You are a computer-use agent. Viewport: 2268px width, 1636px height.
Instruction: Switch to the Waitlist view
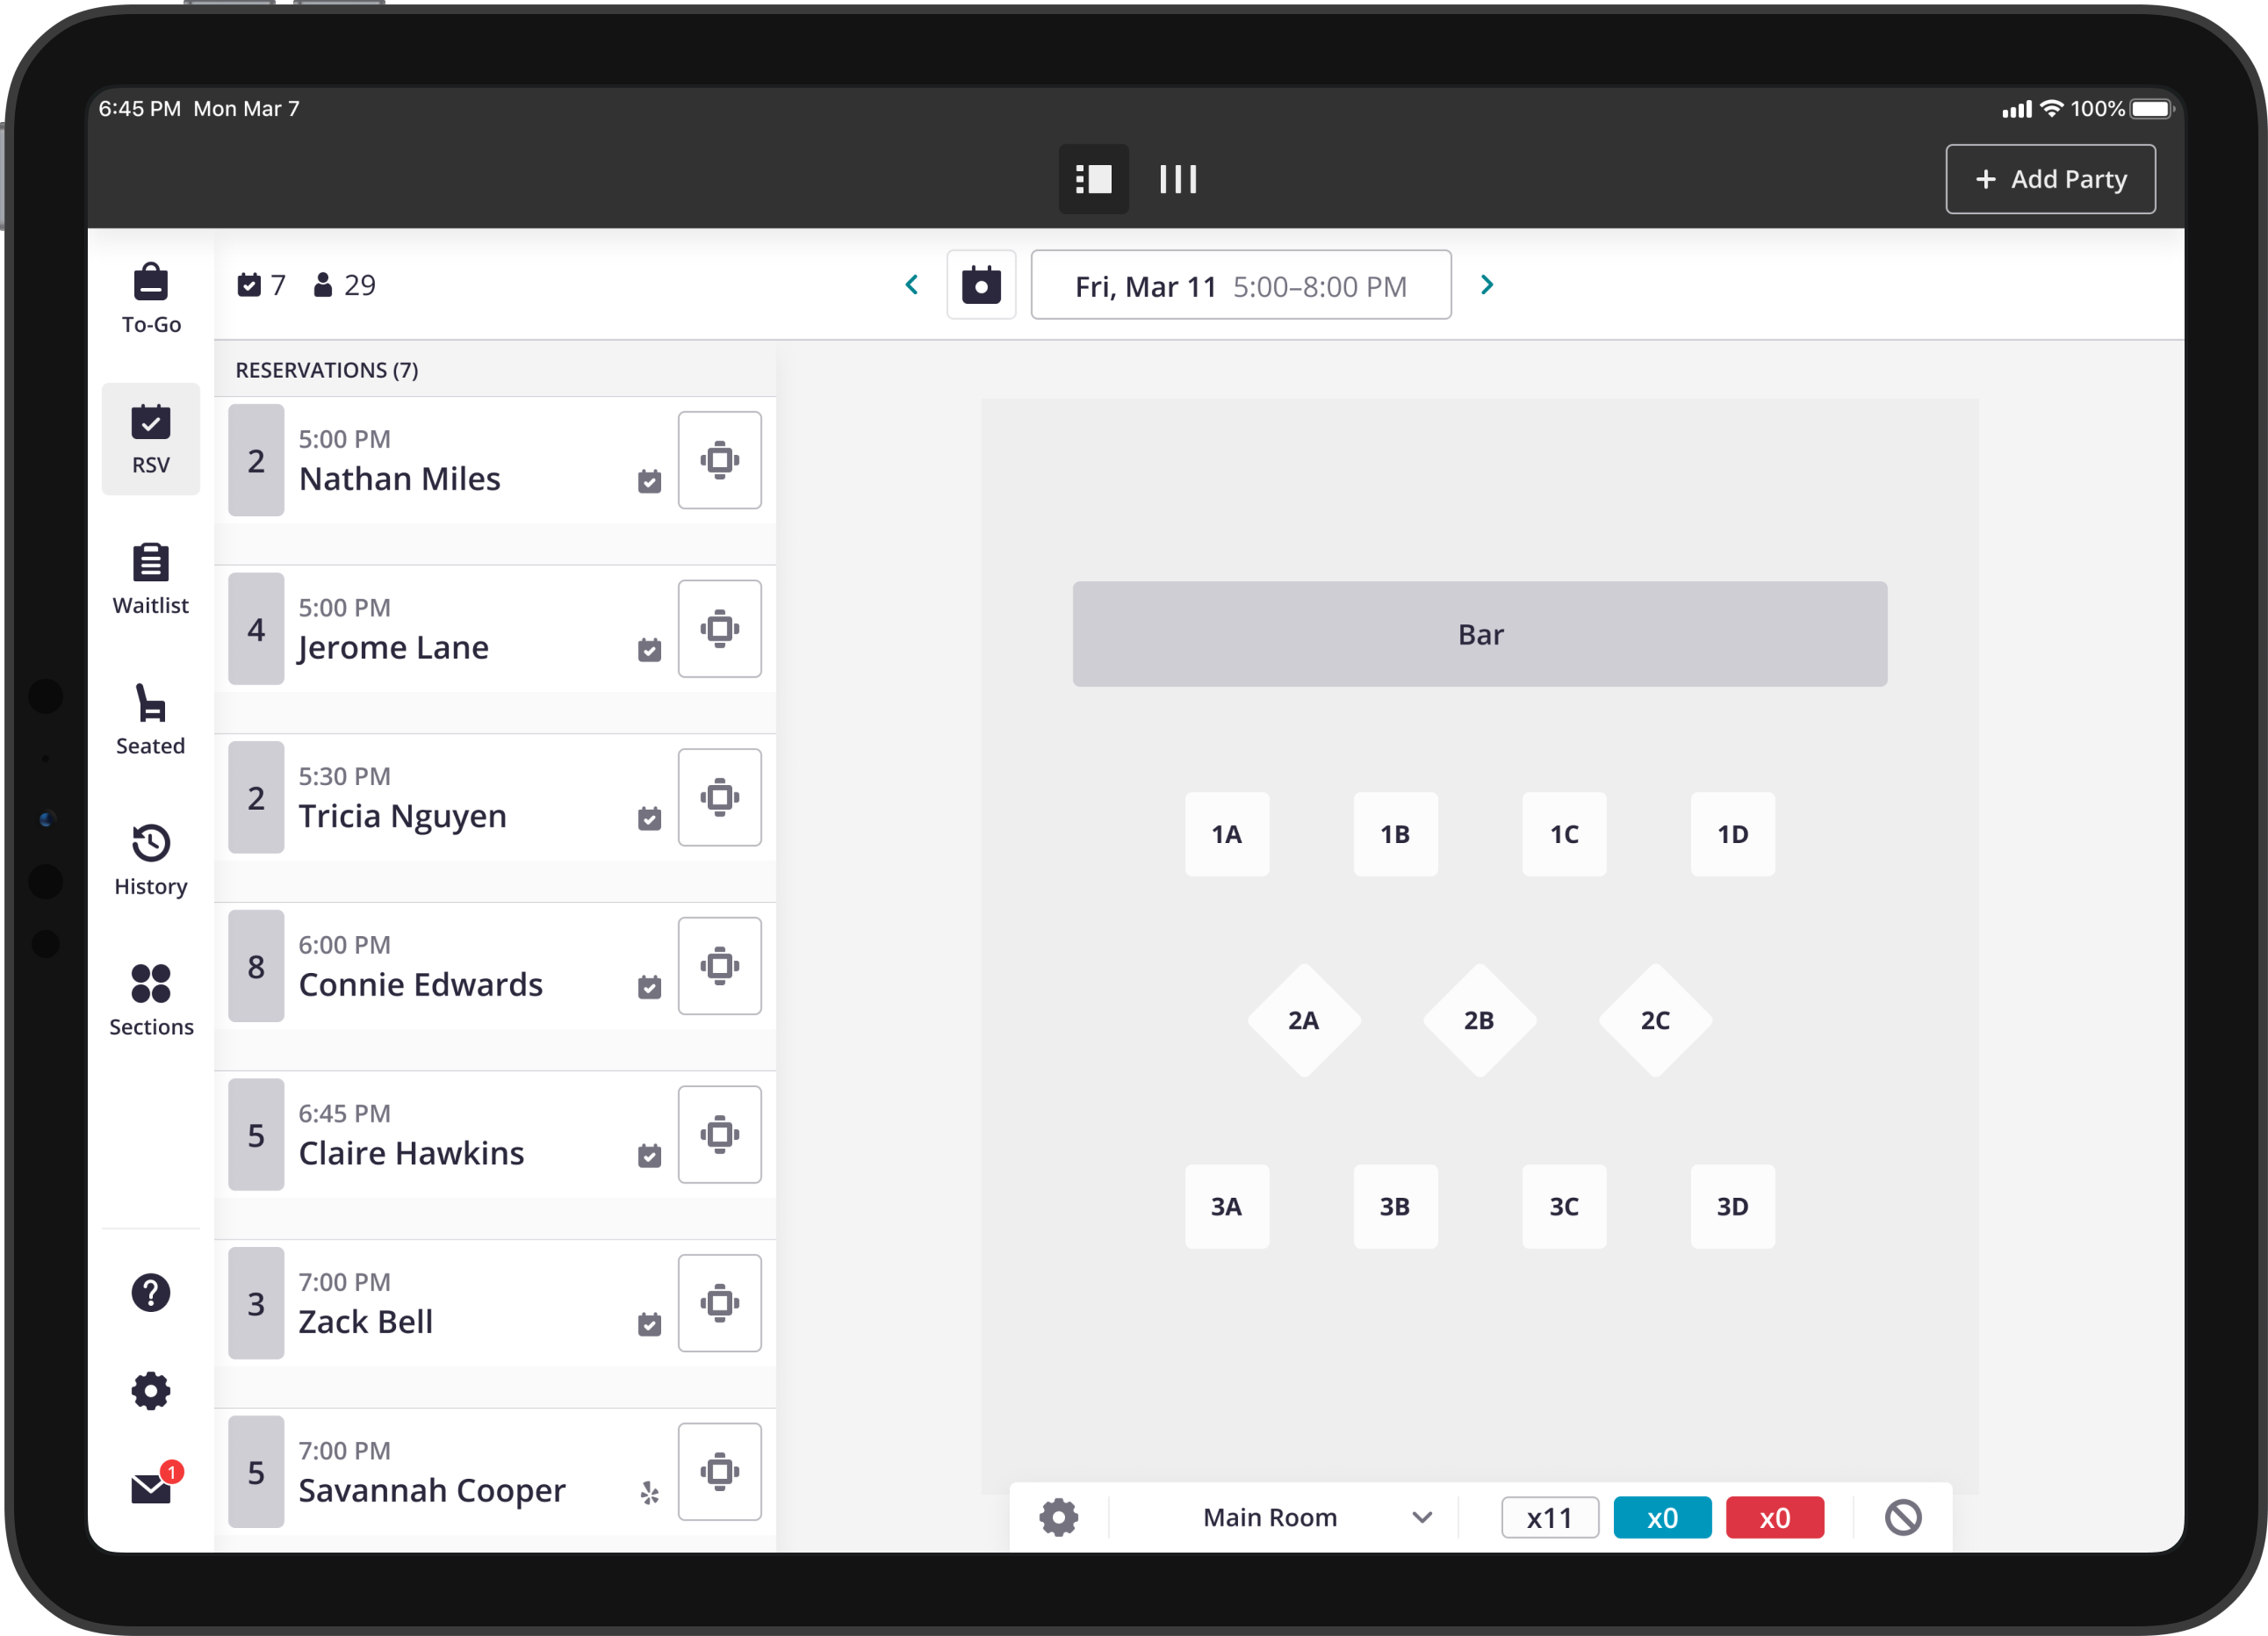tap(150, 578)
